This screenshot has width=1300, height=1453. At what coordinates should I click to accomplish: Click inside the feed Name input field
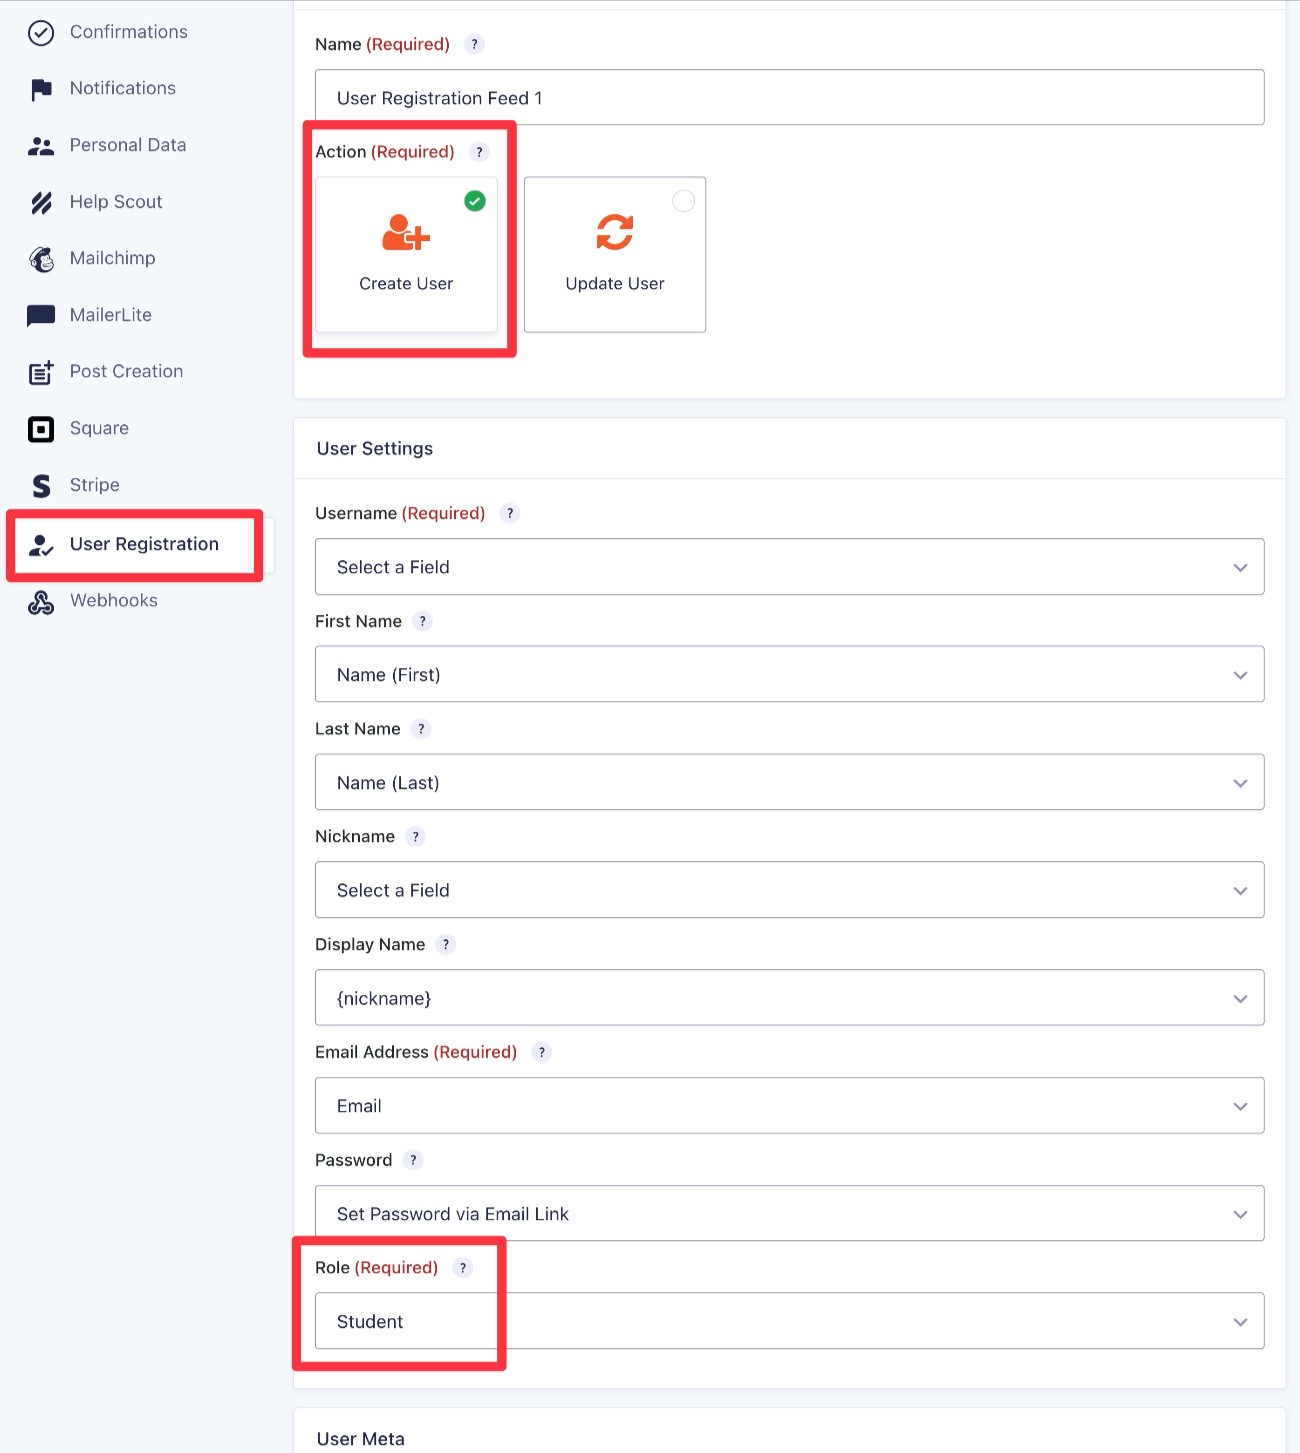tap(790, 97)
